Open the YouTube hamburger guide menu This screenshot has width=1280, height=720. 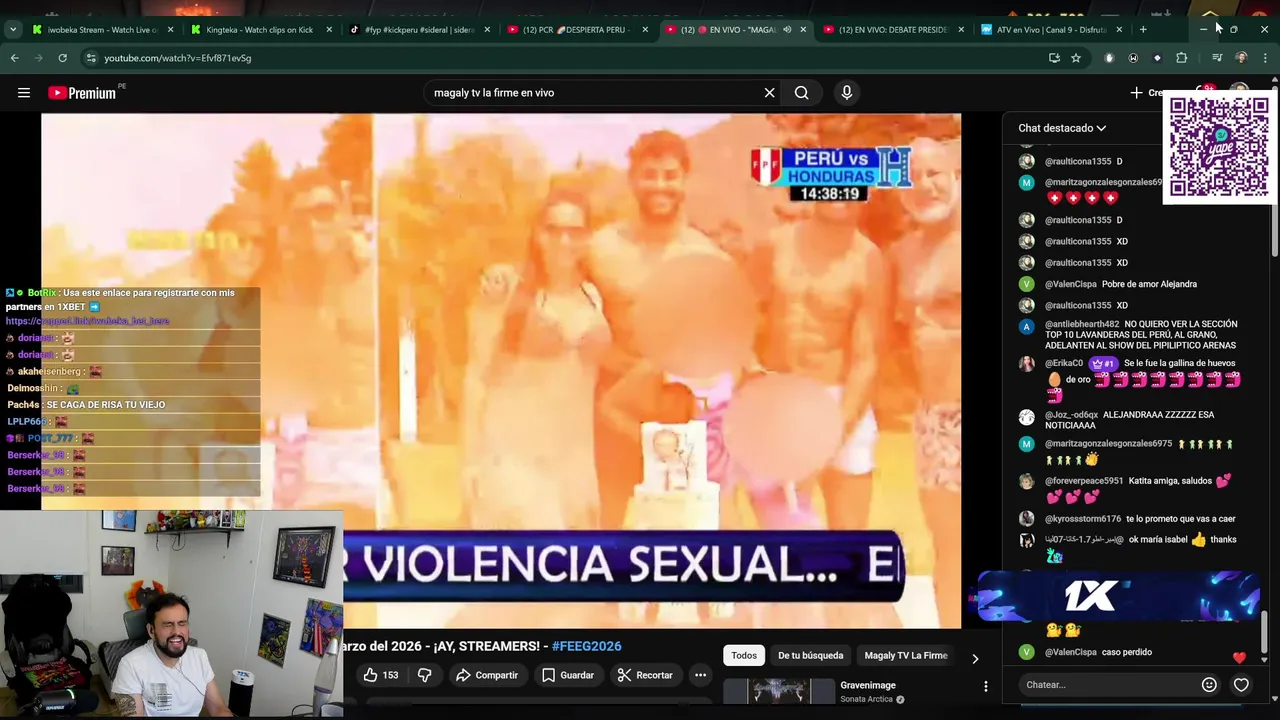click(24, 93)
